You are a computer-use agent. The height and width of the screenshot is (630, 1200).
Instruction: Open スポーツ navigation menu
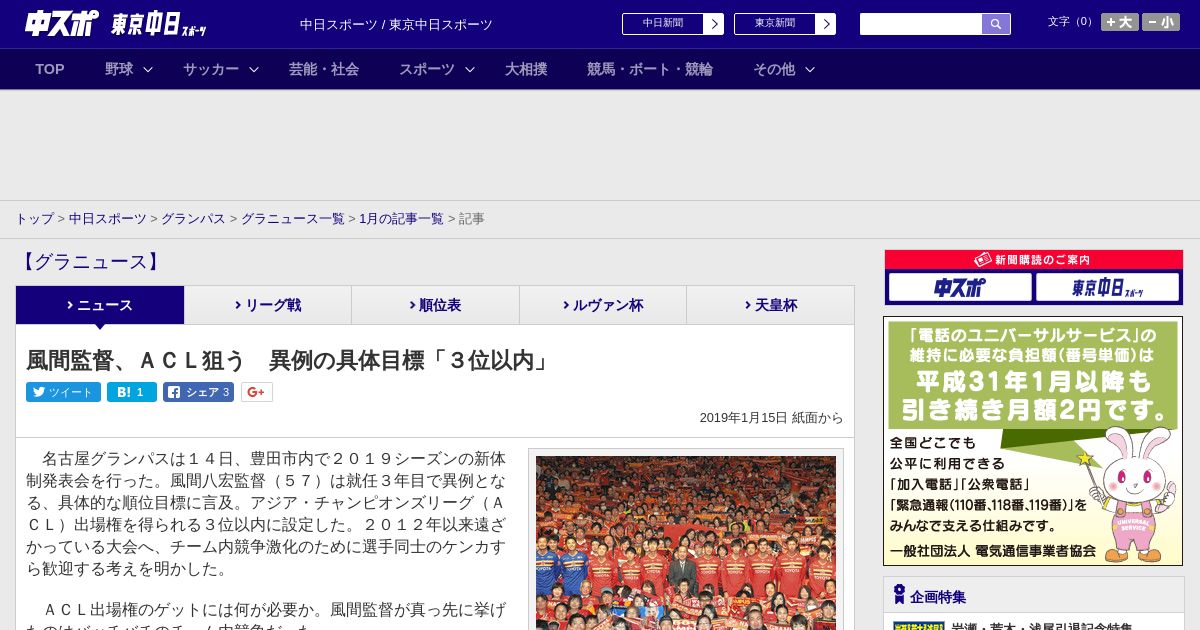point(427,69)
